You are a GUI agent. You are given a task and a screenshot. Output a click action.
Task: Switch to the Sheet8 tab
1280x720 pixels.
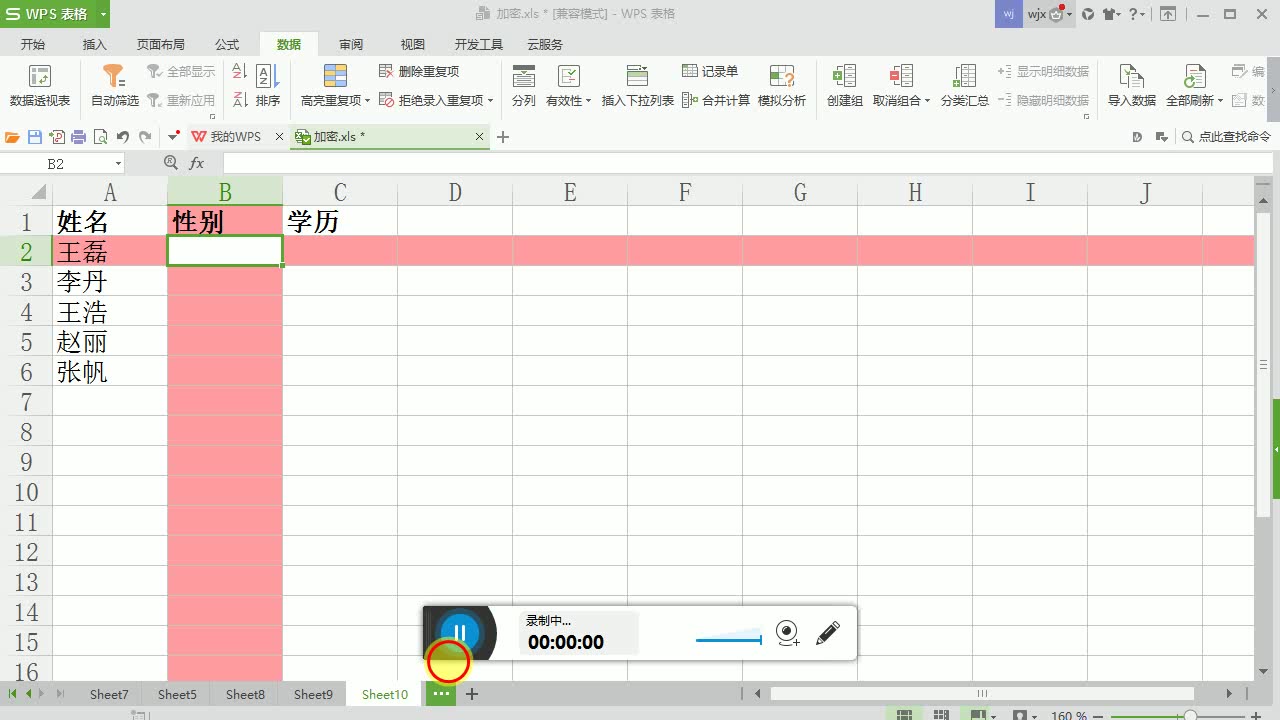click(x=245, y=694)
